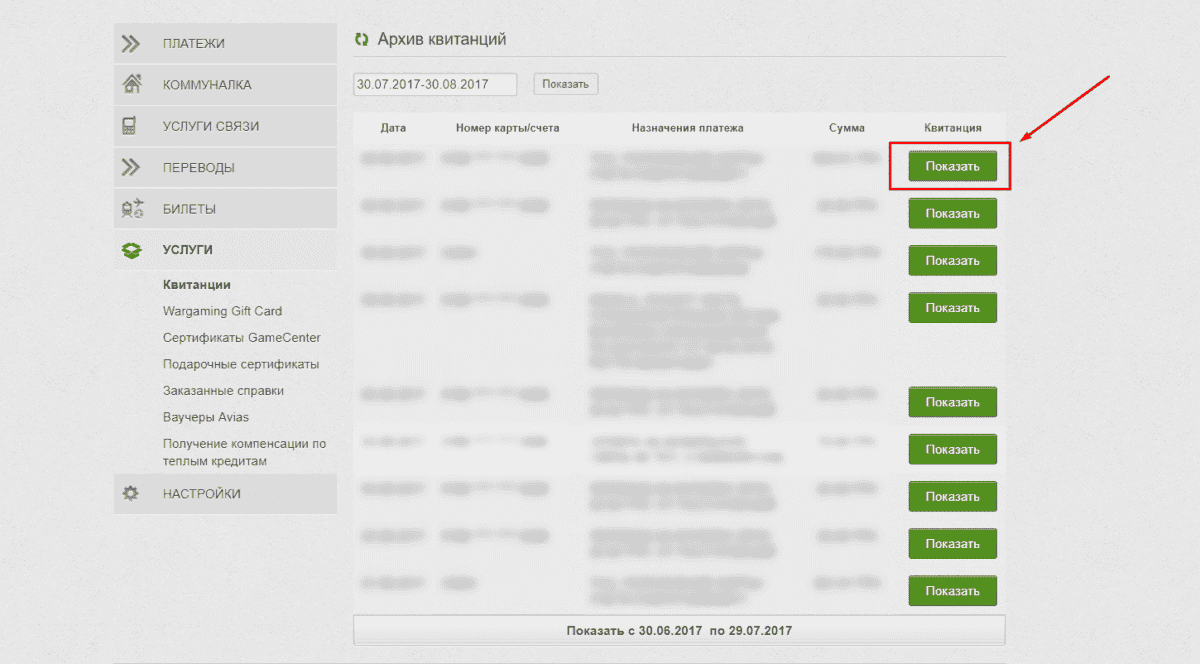
Task: Expand the Настройки section
Action: tap(201, 494)
